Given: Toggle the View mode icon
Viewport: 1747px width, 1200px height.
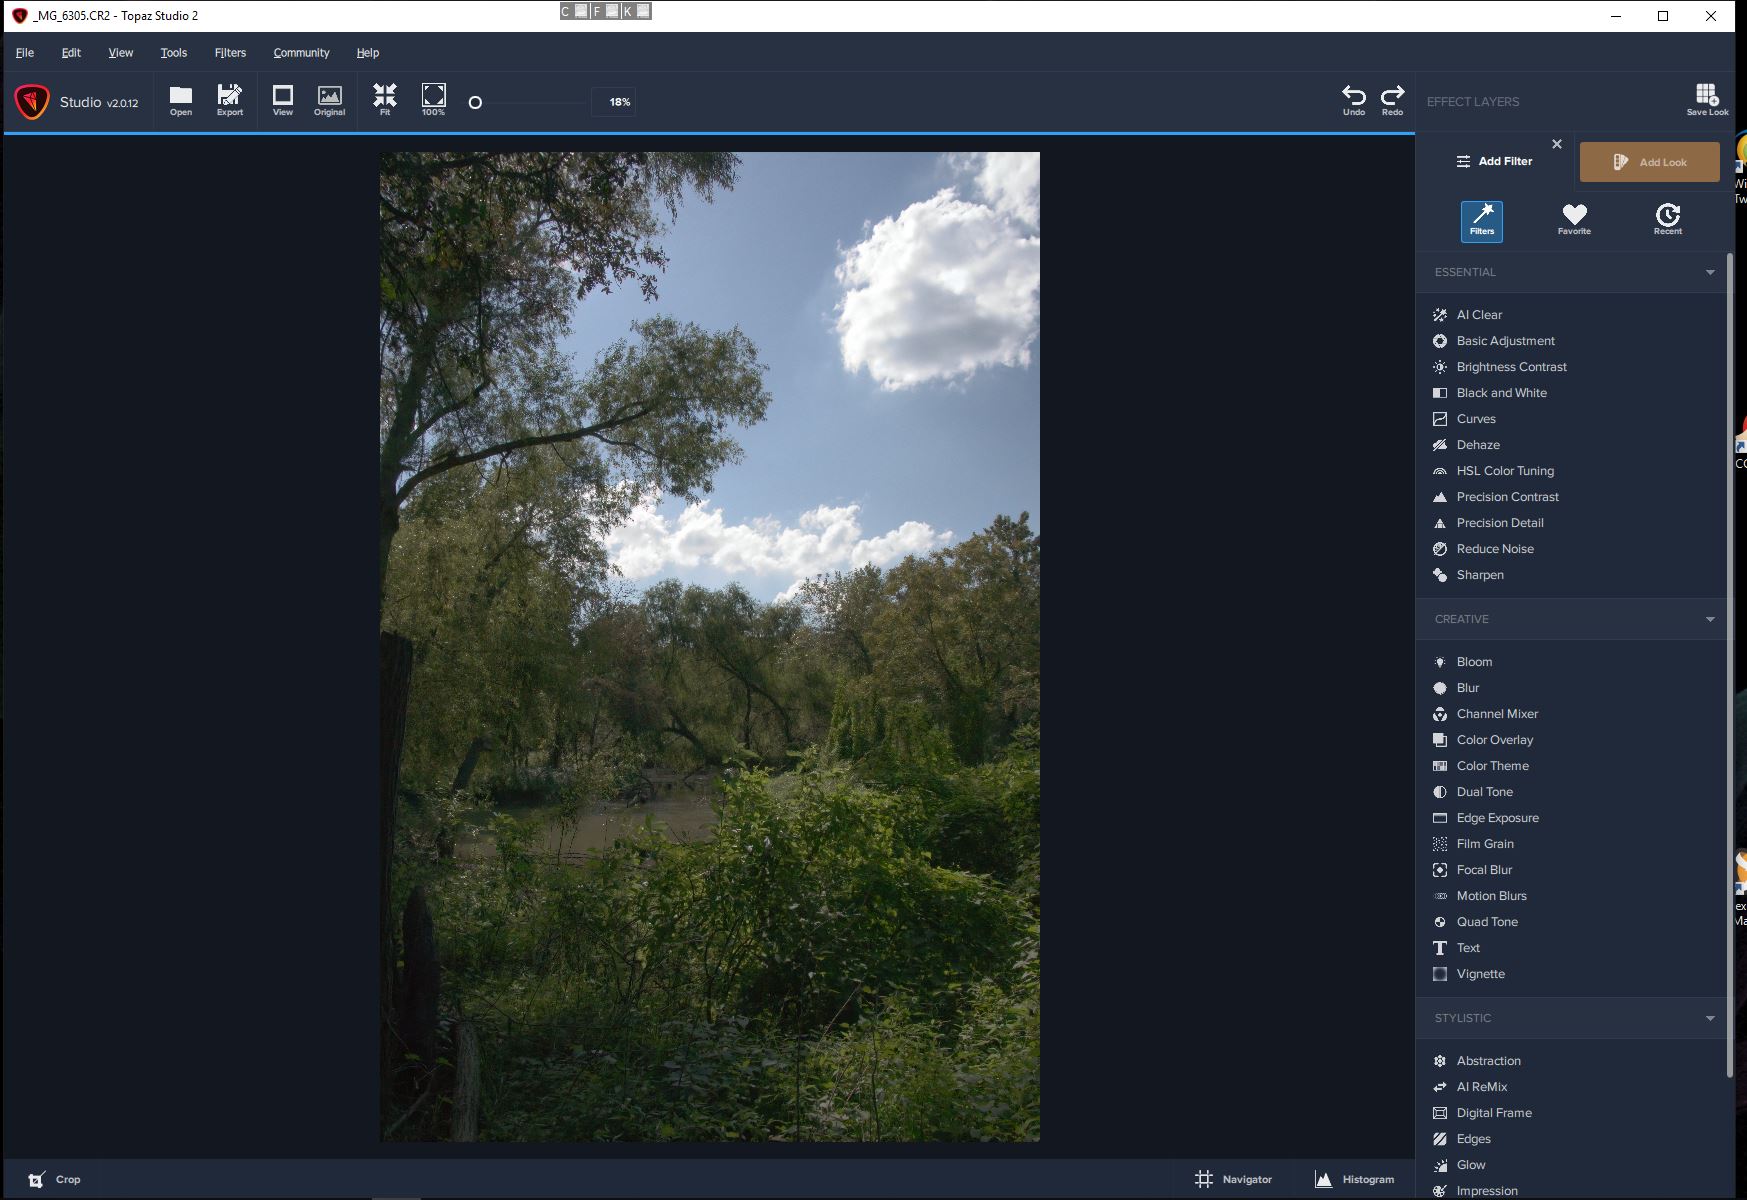Looking at the screenshot, I should coord(283,100).
